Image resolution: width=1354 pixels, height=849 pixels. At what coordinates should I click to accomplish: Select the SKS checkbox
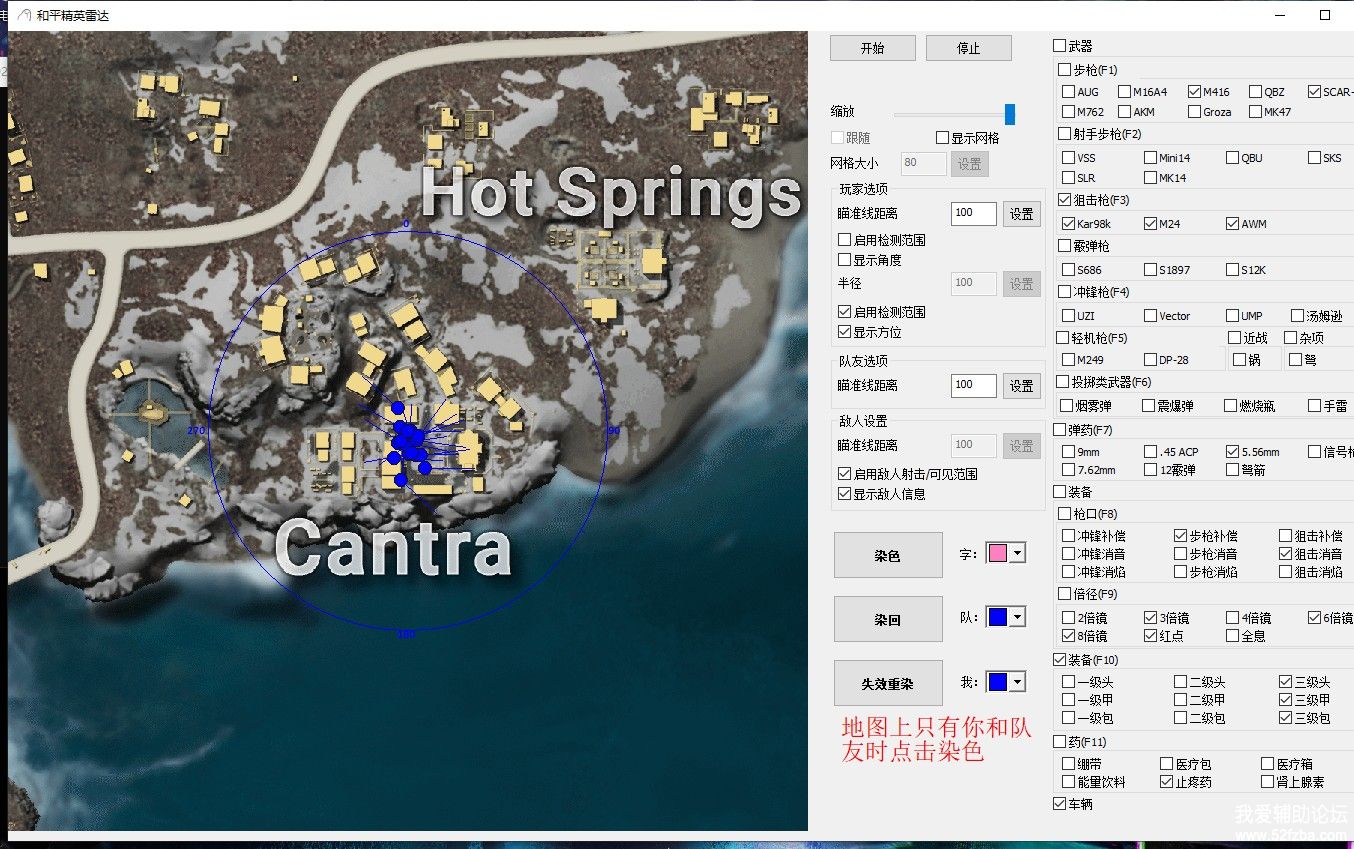click(1314, 158)
